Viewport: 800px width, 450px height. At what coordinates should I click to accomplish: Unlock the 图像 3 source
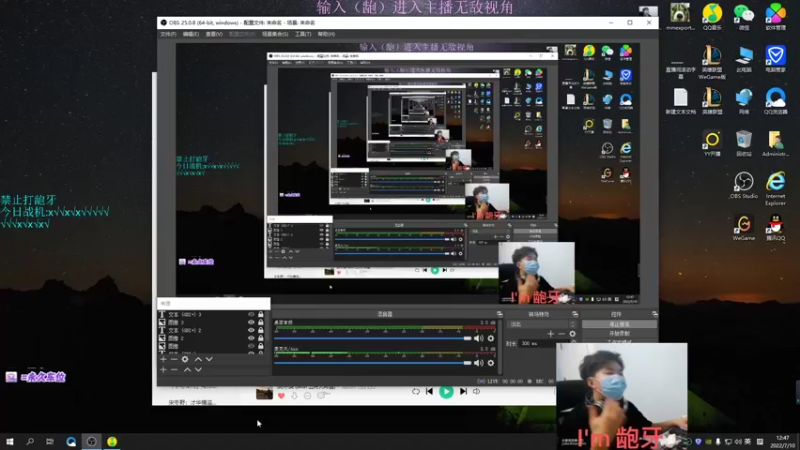[x=261, y=322]
